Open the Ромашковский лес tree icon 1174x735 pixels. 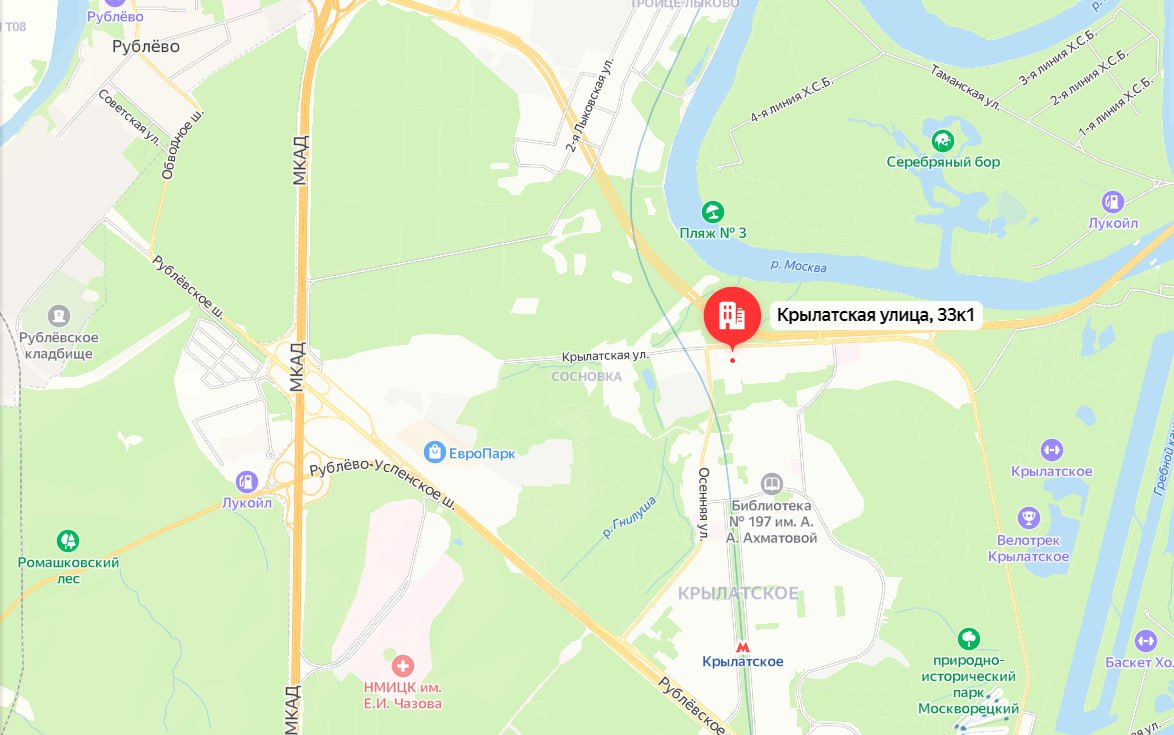(x=67, y=540)
